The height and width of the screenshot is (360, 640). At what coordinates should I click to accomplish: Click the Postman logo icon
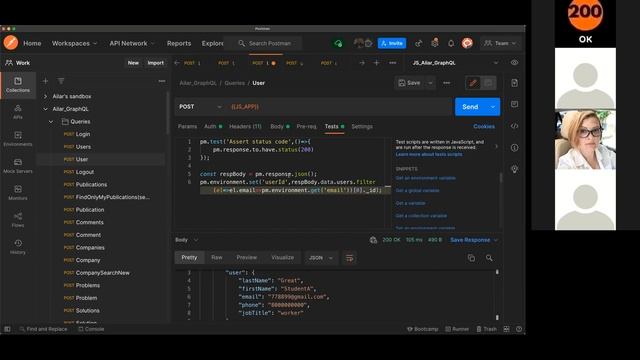[x=11, y=43]
